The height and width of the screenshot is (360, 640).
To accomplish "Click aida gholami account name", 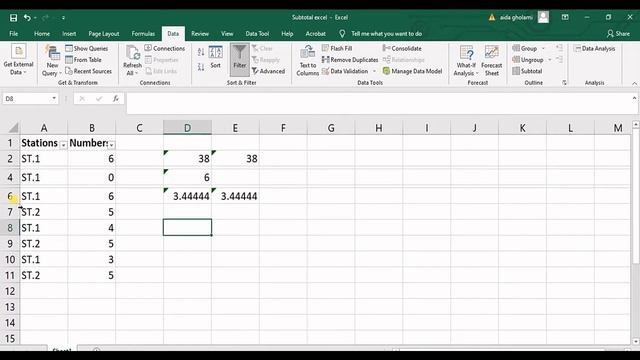I will coord(516,18).
